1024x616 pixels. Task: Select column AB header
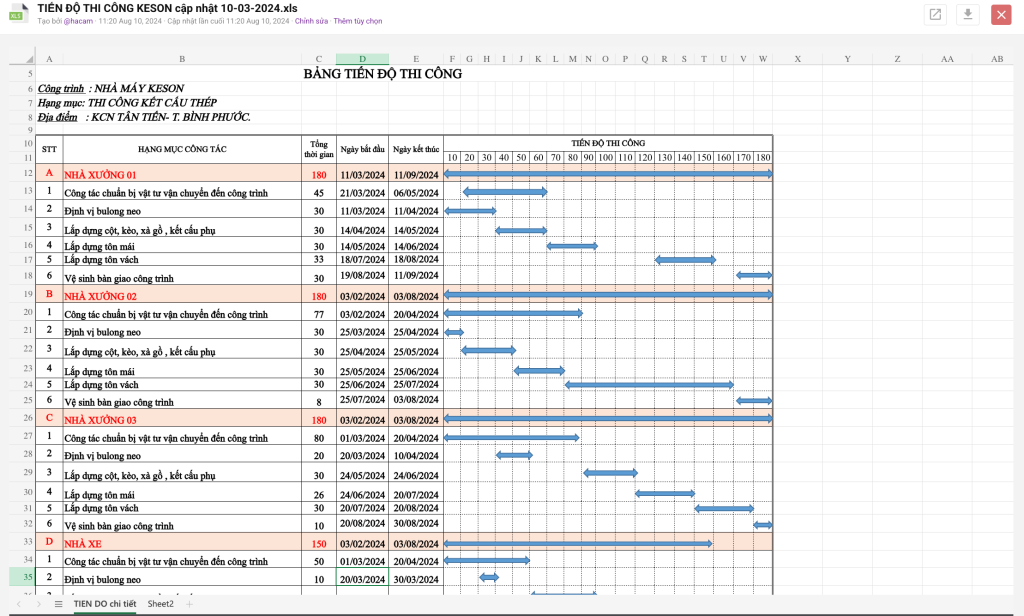997,59
